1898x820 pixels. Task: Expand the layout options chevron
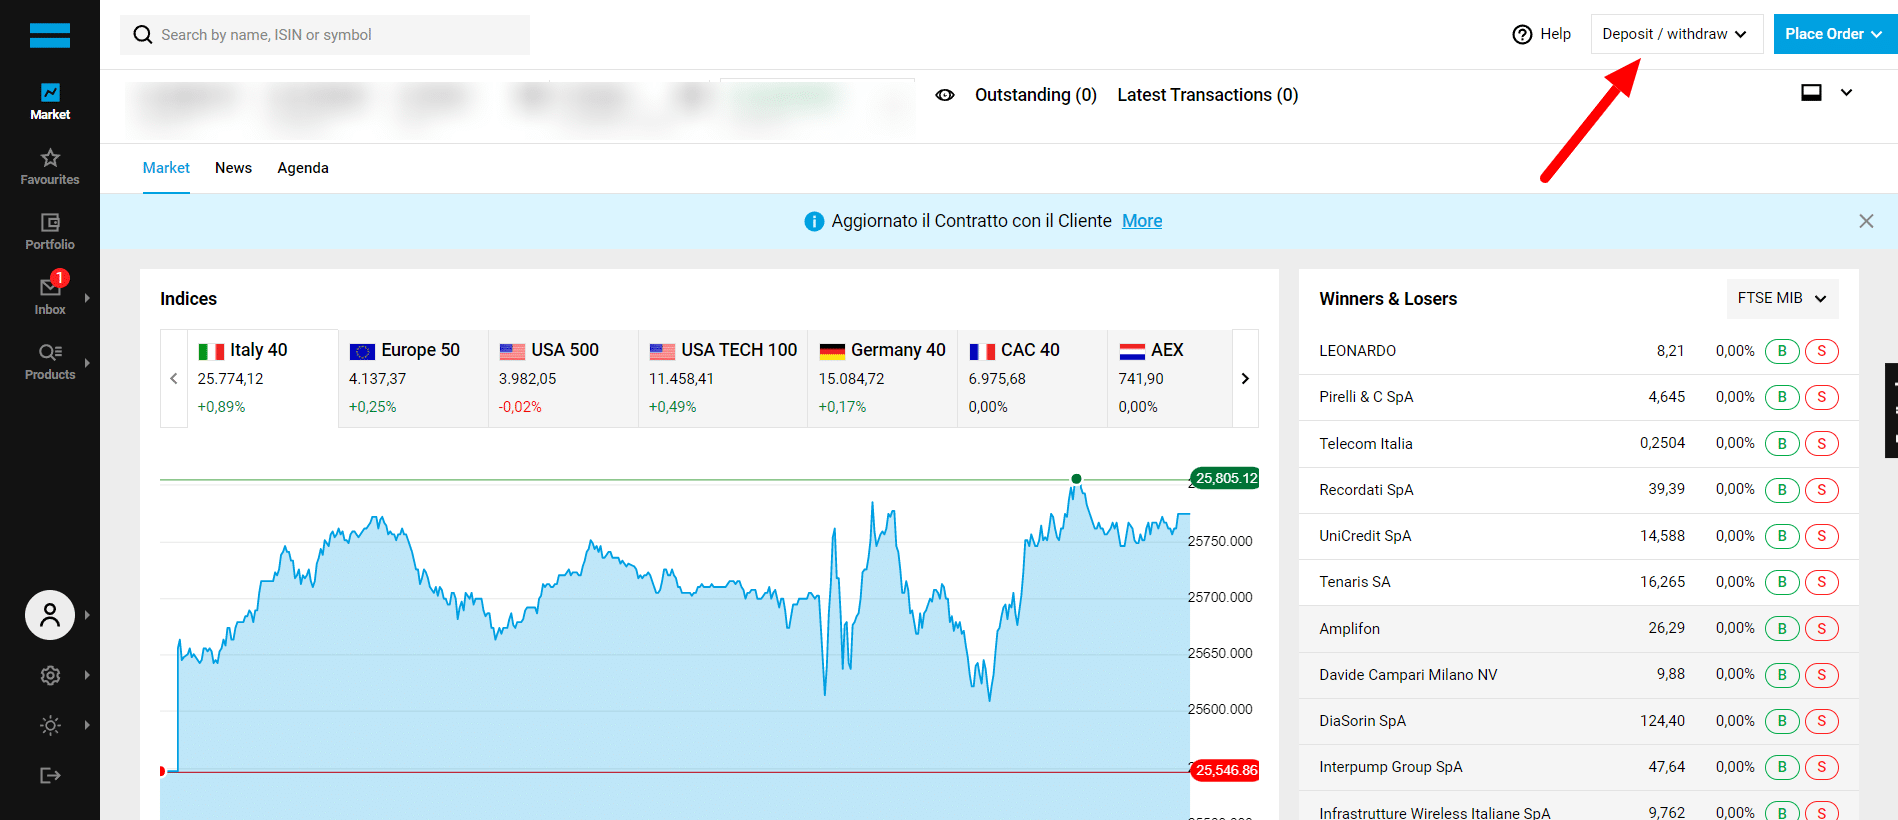pyautogui.click(x=1846, y=93)
